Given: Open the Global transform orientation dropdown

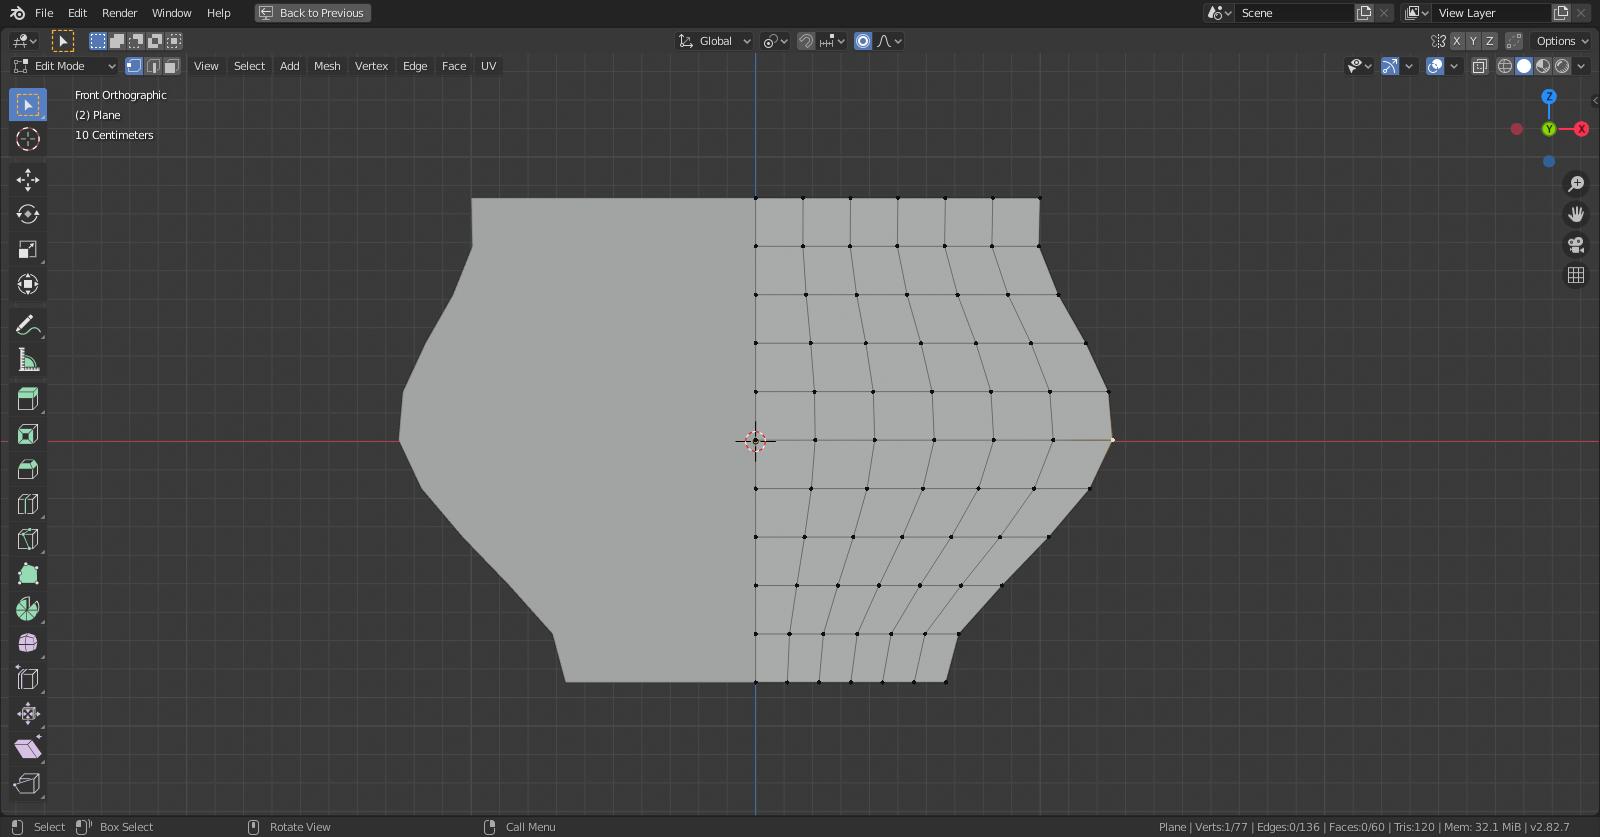Looking at the screenshot, I should tap(715, 41).
